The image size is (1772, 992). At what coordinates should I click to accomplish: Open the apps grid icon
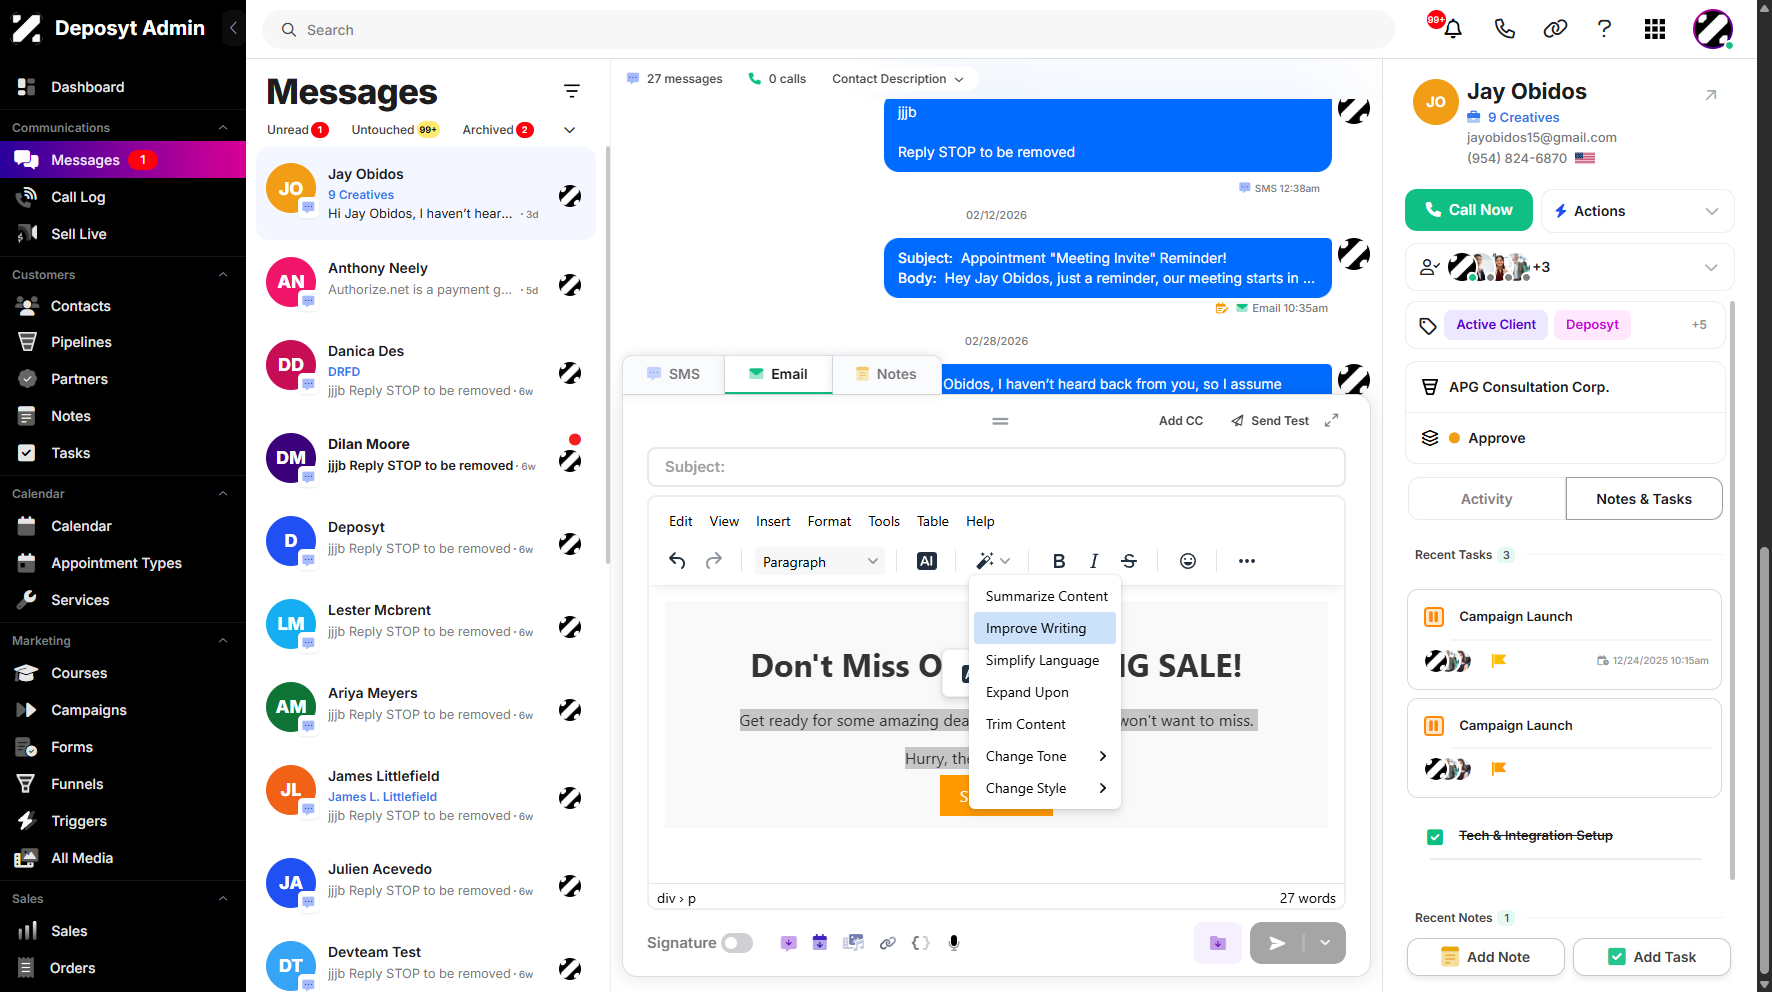1655,29
